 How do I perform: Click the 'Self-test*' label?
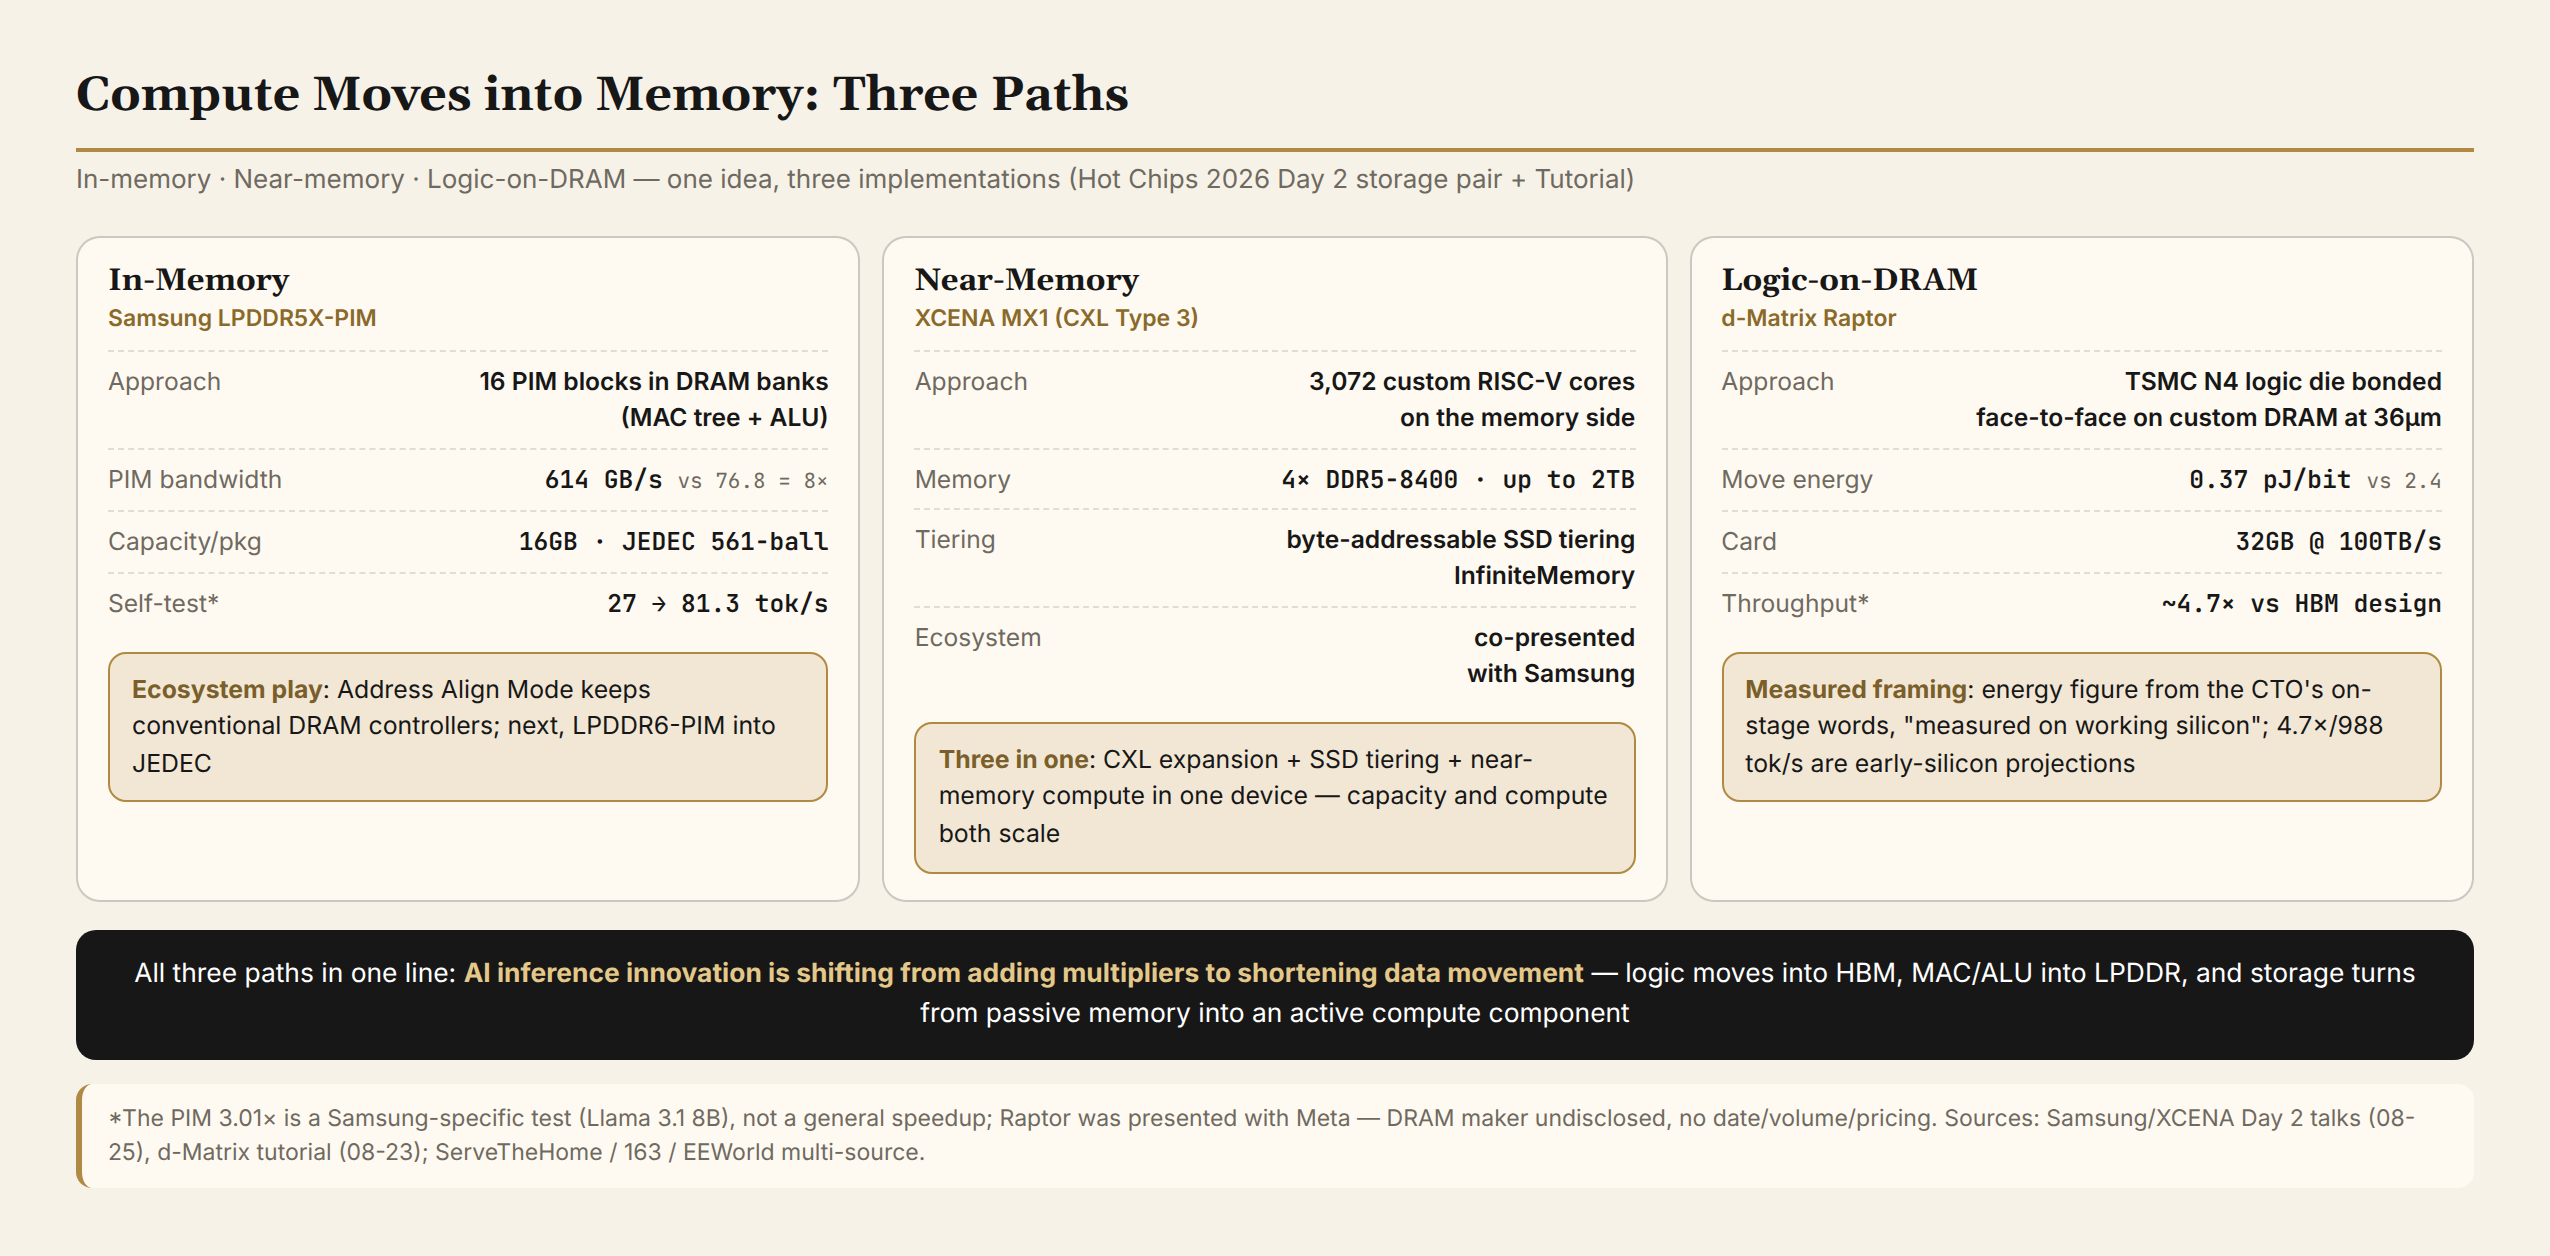[x=163, y=603]
